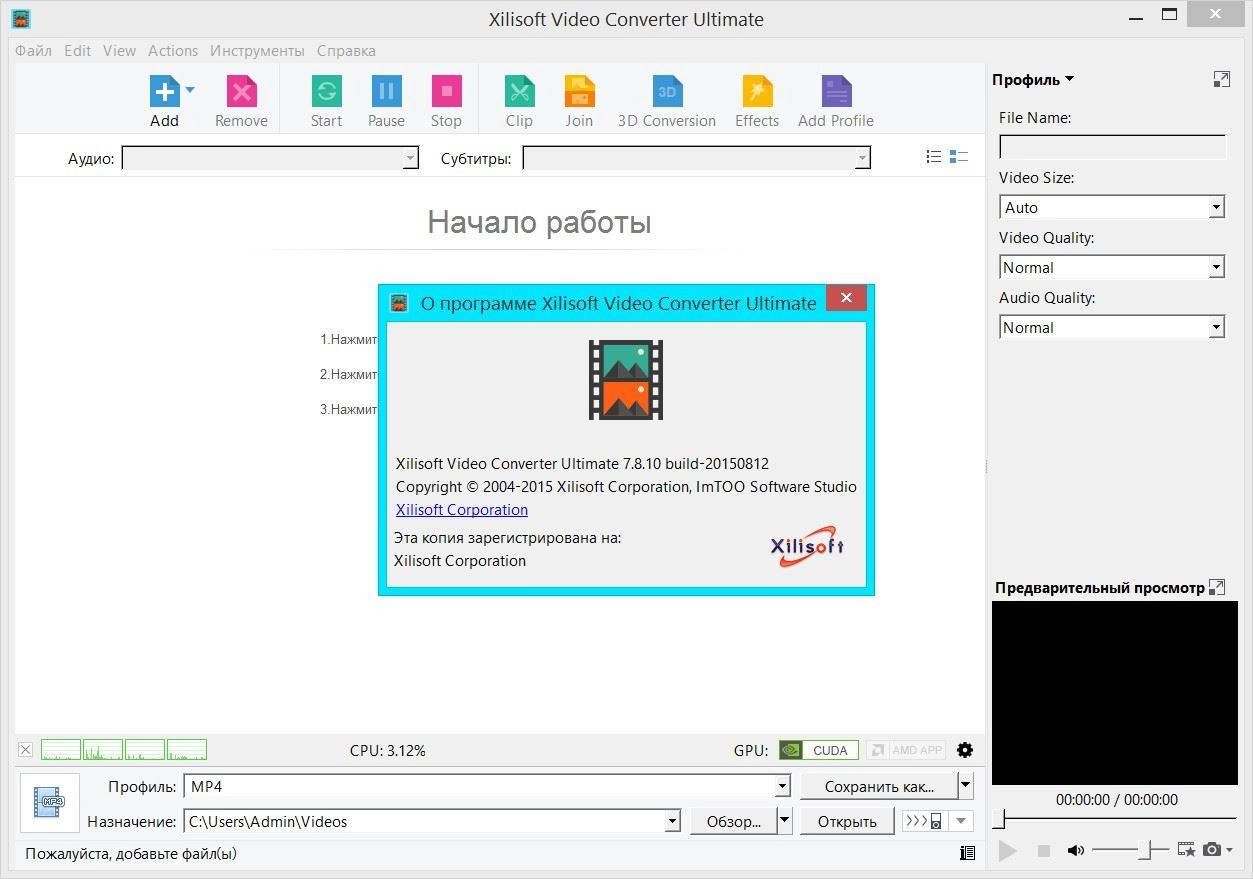Open the Actions menu

[173, 51]
